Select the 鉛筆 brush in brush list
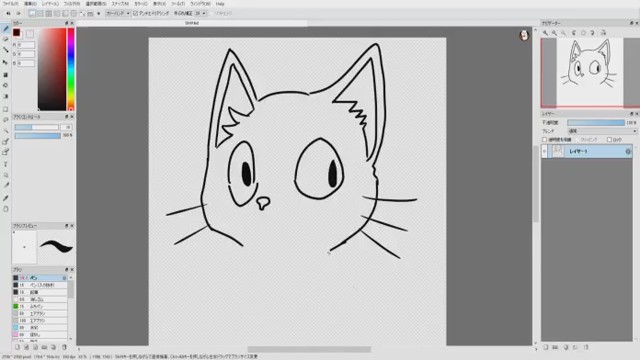The height and width of the screenshot is (360, 640). (40, 292)
